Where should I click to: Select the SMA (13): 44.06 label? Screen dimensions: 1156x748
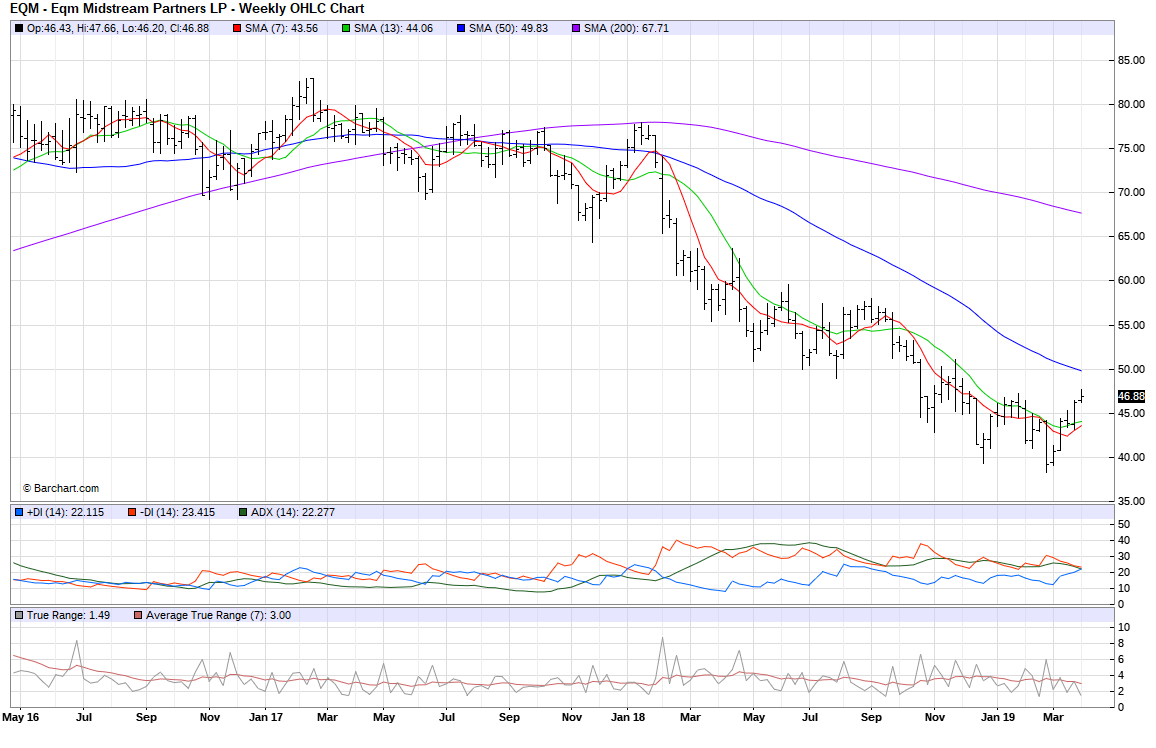pos(394,29)
